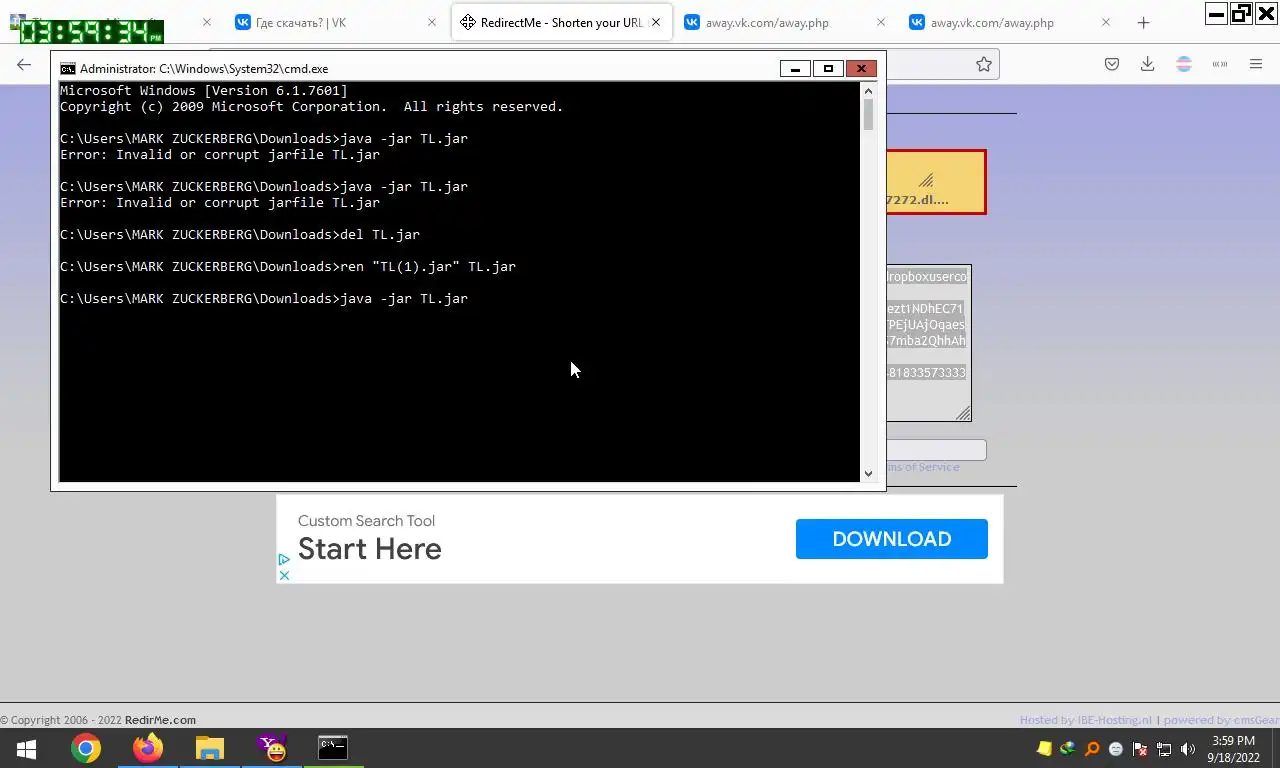The image size is (1280, 768).
Task: Open gray face tray icon
Action: 1116,749
